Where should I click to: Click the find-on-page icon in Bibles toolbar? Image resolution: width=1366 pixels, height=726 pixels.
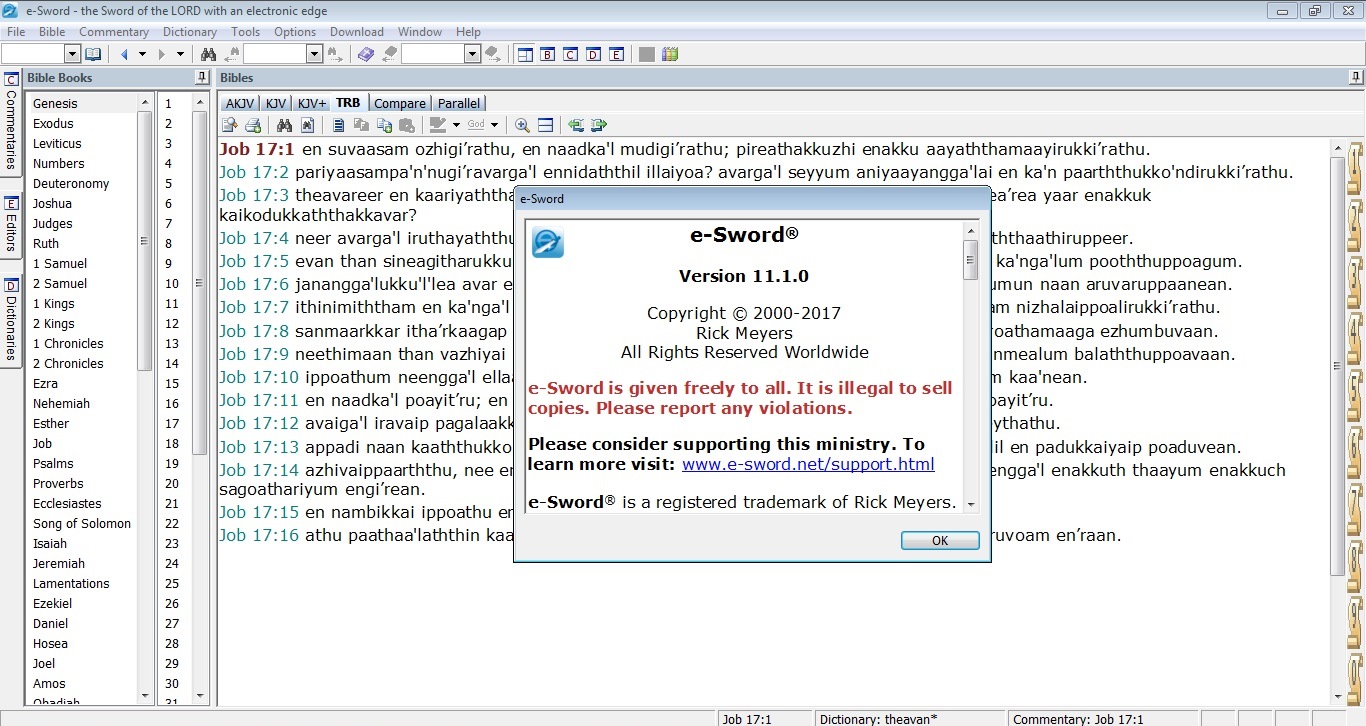point(307,125)
